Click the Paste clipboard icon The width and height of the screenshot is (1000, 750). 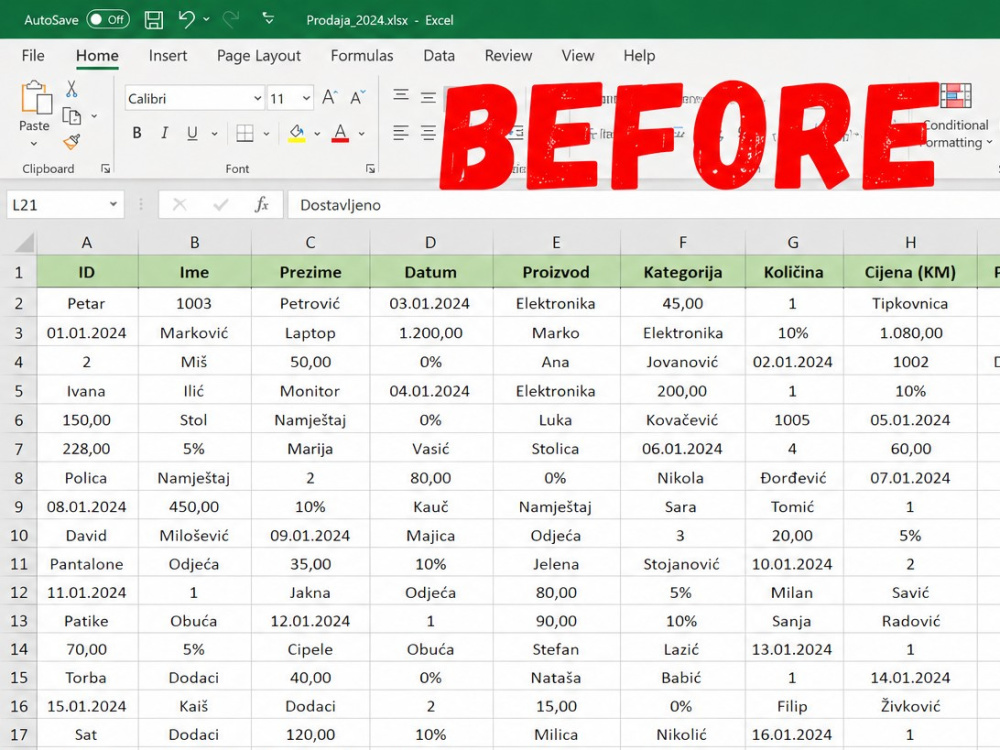click(35, 98)
